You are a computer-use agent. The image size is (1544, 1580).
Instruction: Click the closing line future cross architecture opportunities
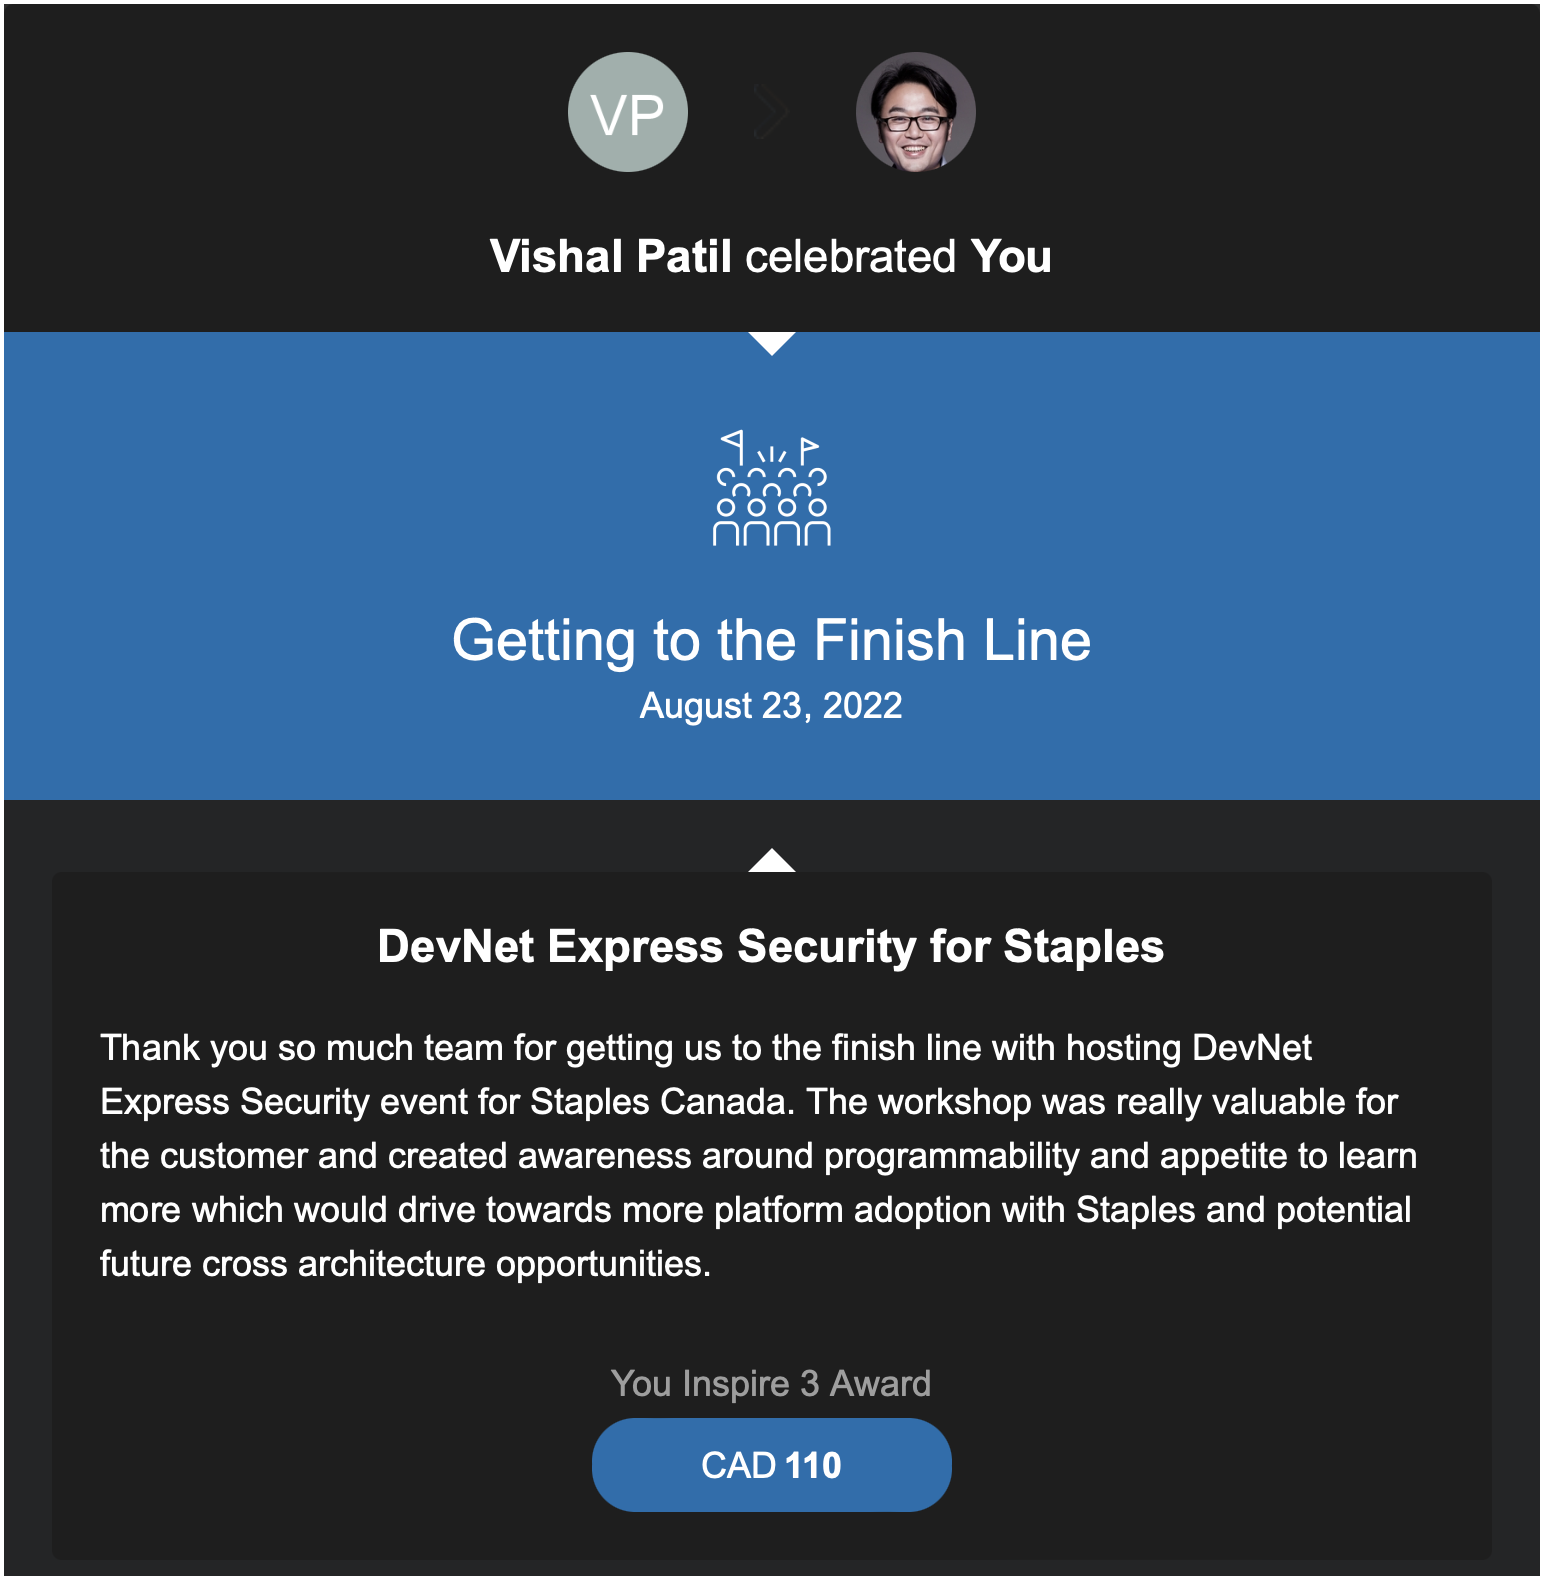click(405, 1264)
